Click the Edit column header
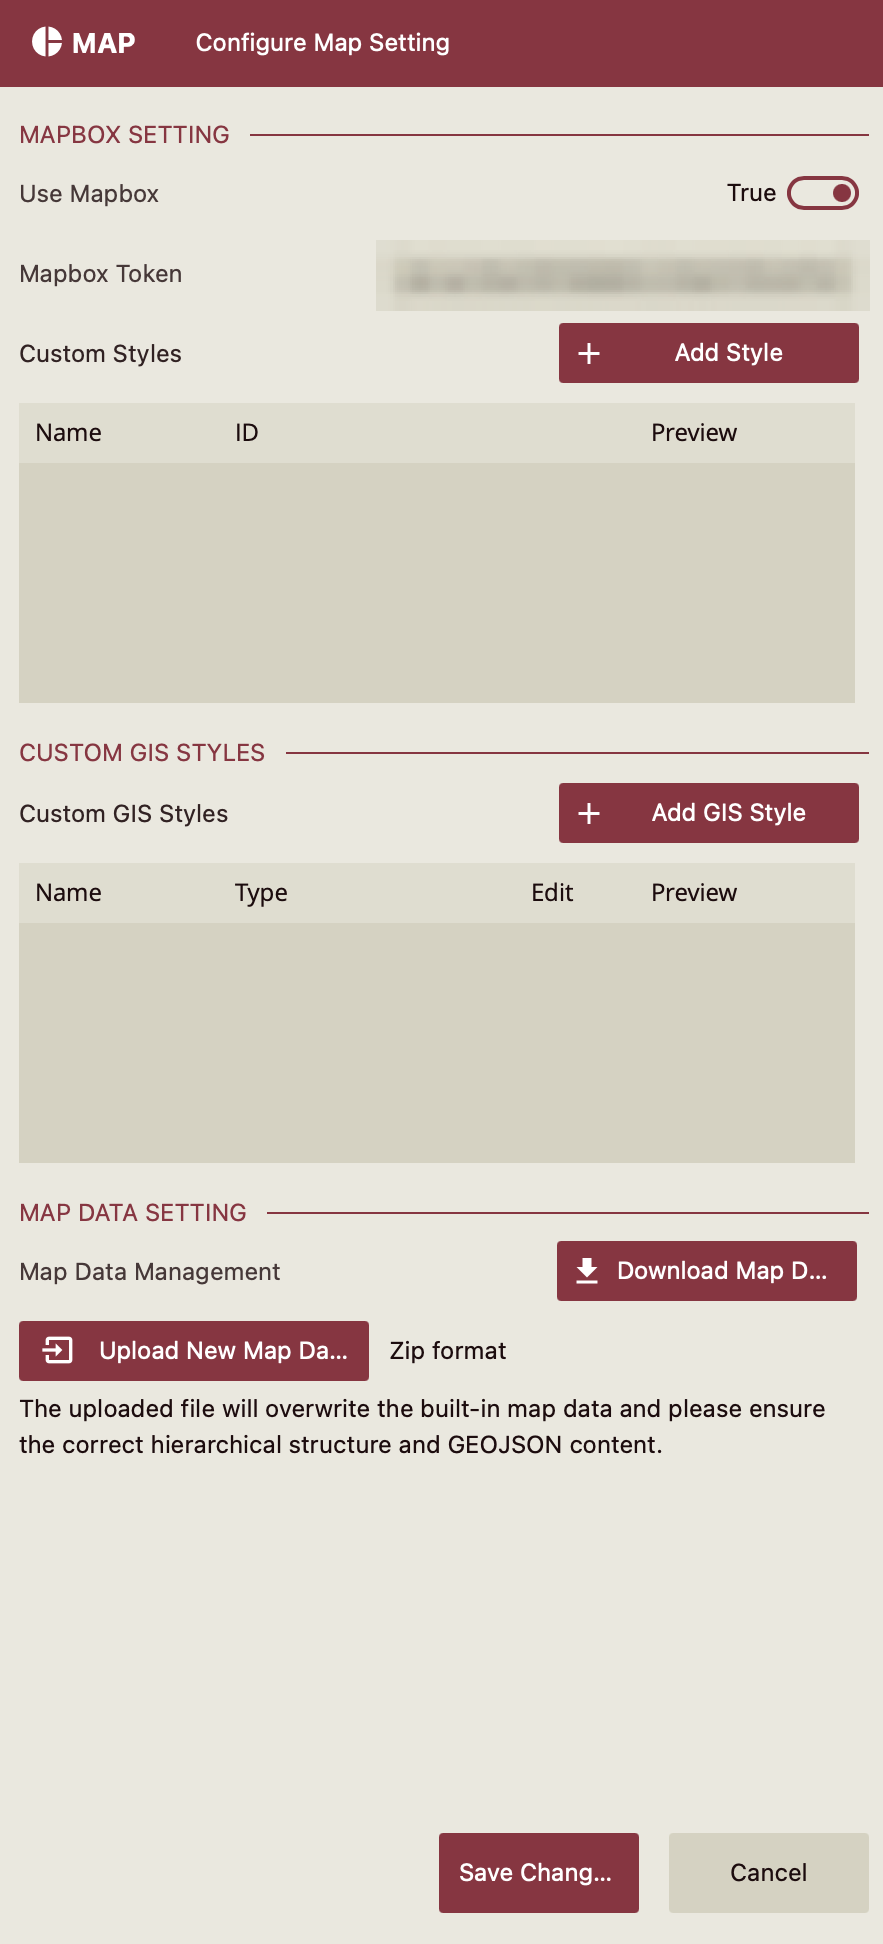 [x=552, y=893]
